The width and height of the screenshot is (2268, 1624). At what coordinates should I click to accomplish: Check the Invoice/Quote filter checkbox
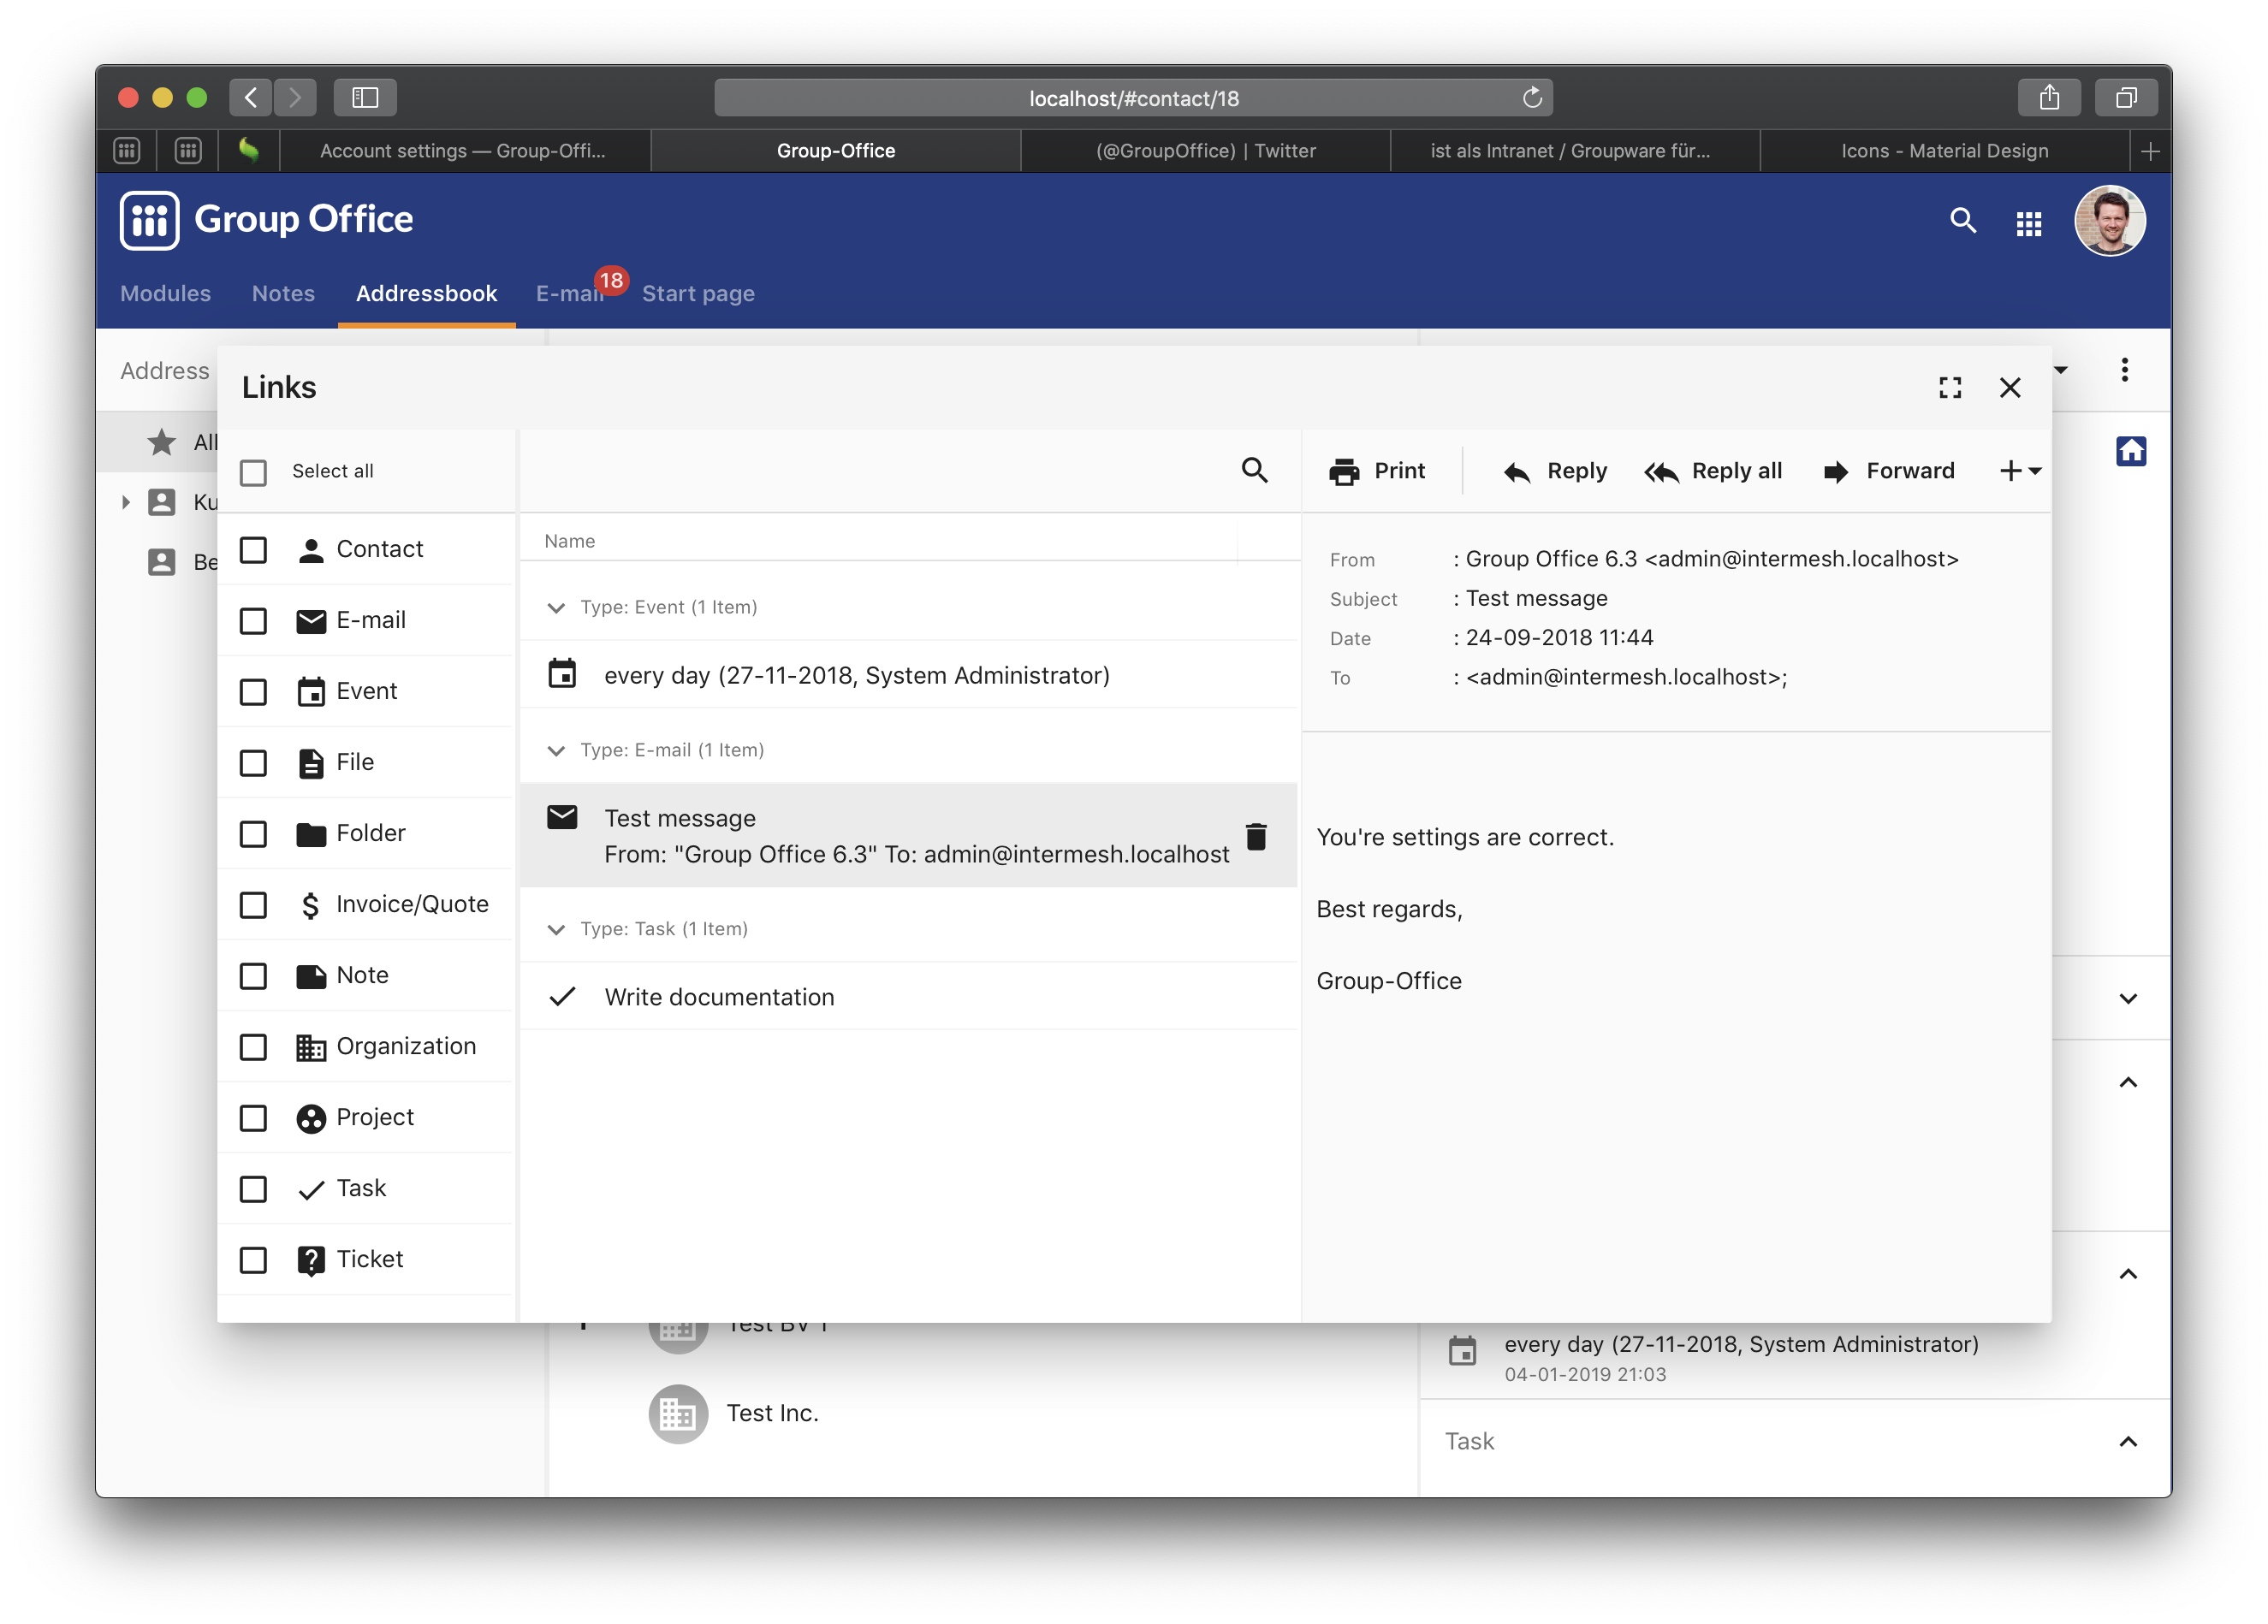click(254, 905)
